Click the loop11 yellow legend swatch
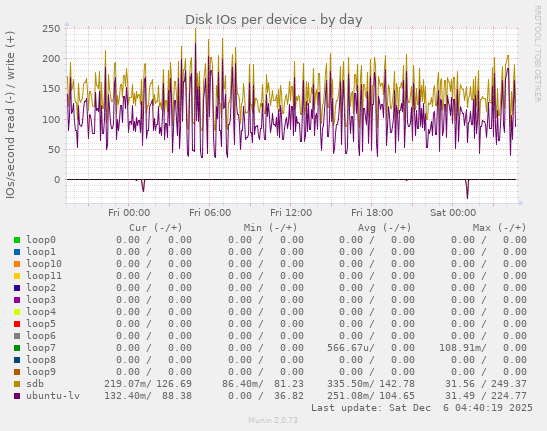The image size is (547, 431). tap(17, 276)
